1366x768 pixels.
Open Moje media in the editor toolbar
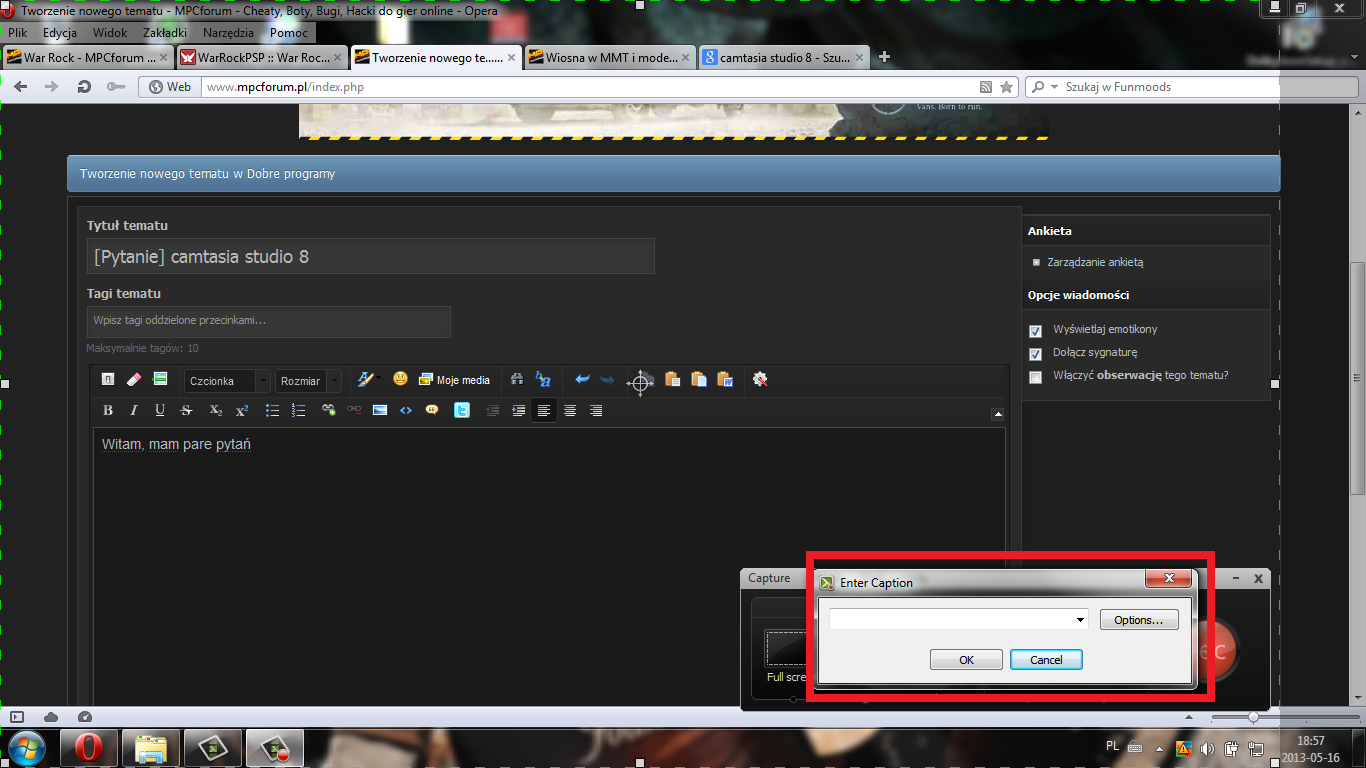(454, 380)
